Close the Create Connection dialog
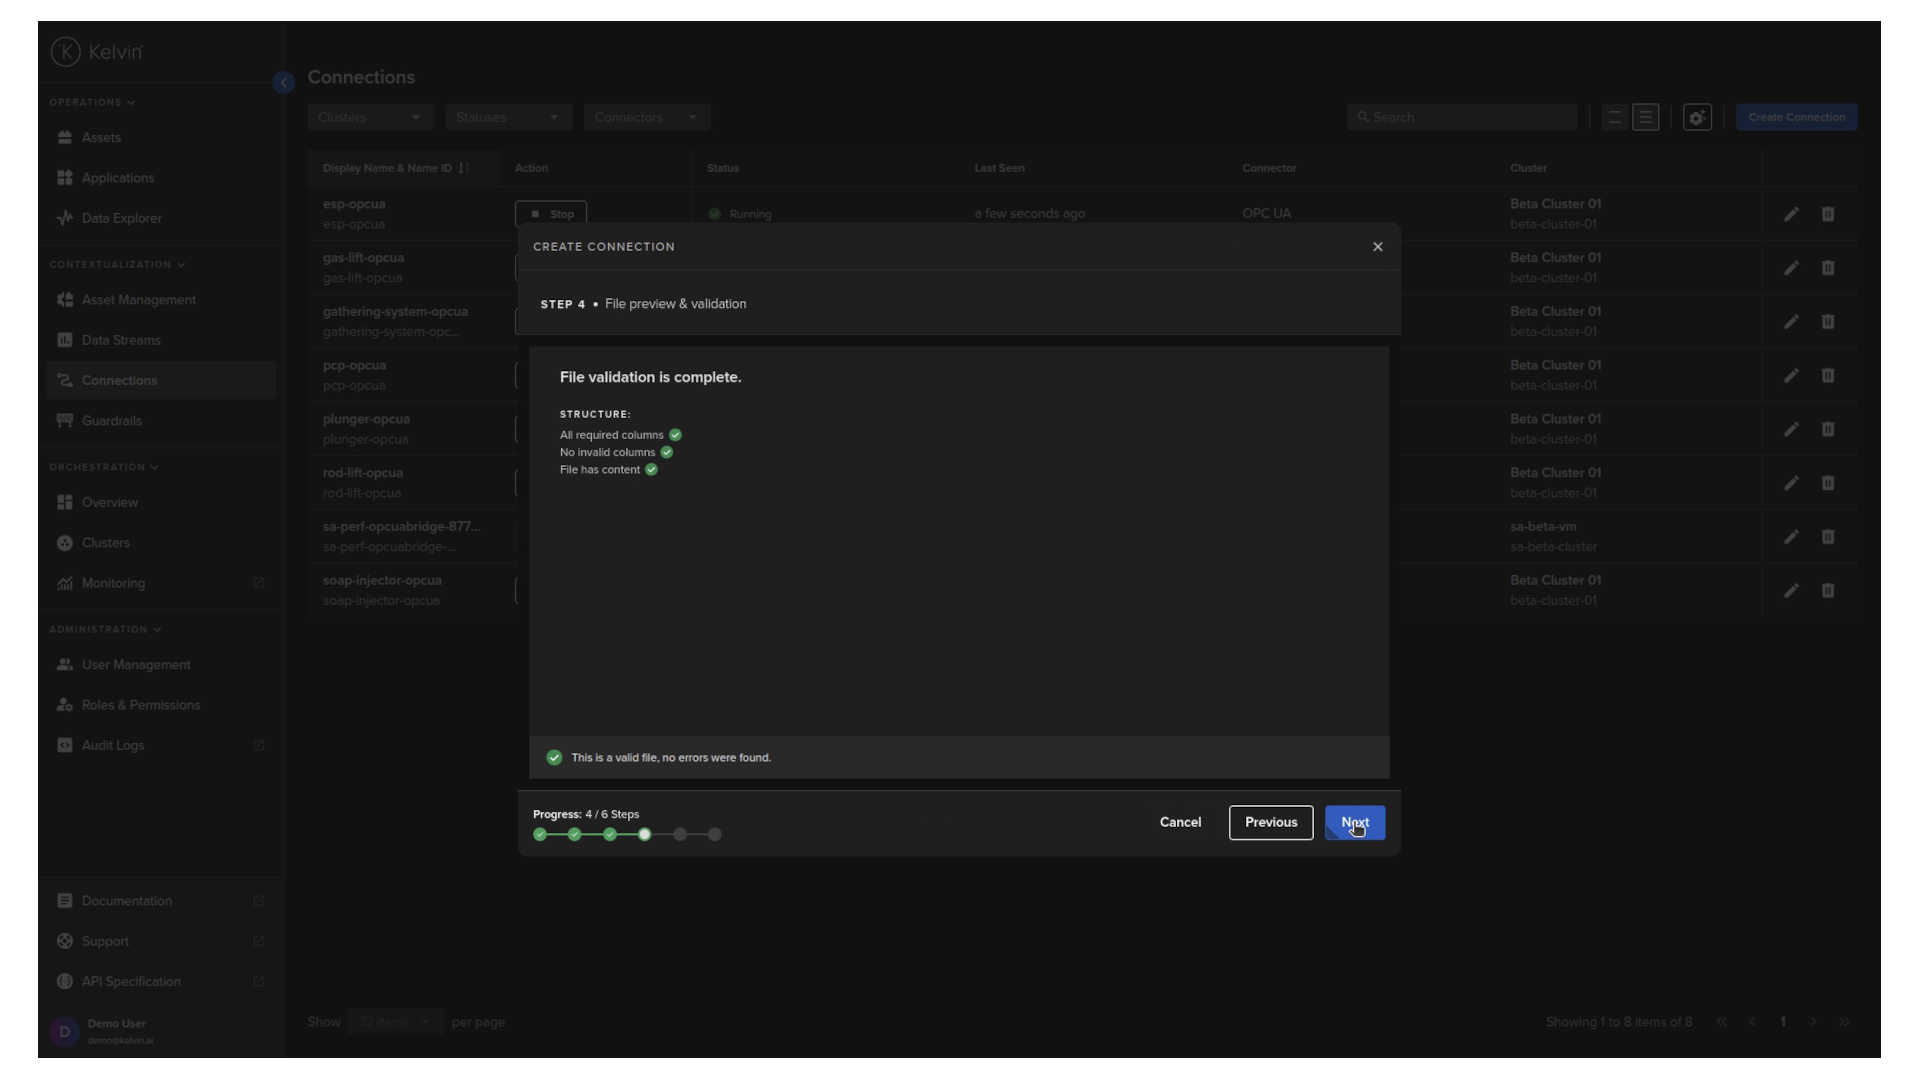Viewport: 1920px width, 1080px height. pos(1377,247)
